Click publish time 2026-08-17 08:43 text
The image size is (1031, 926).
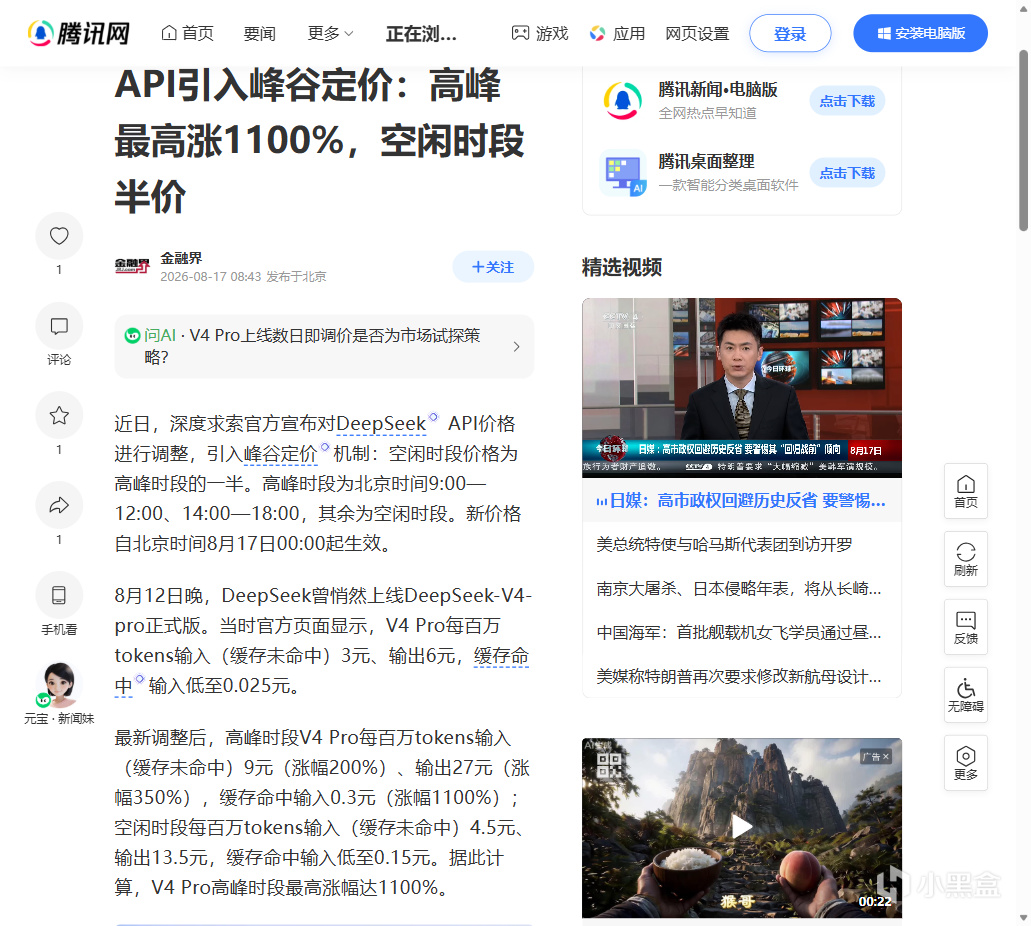[x=210, y=277]
